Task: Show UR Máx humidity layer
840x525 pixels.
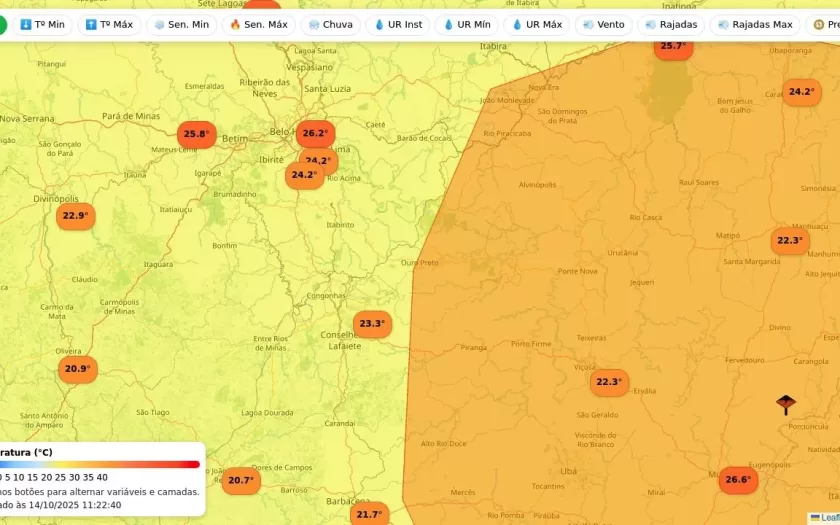Action: tap(536, 25)
